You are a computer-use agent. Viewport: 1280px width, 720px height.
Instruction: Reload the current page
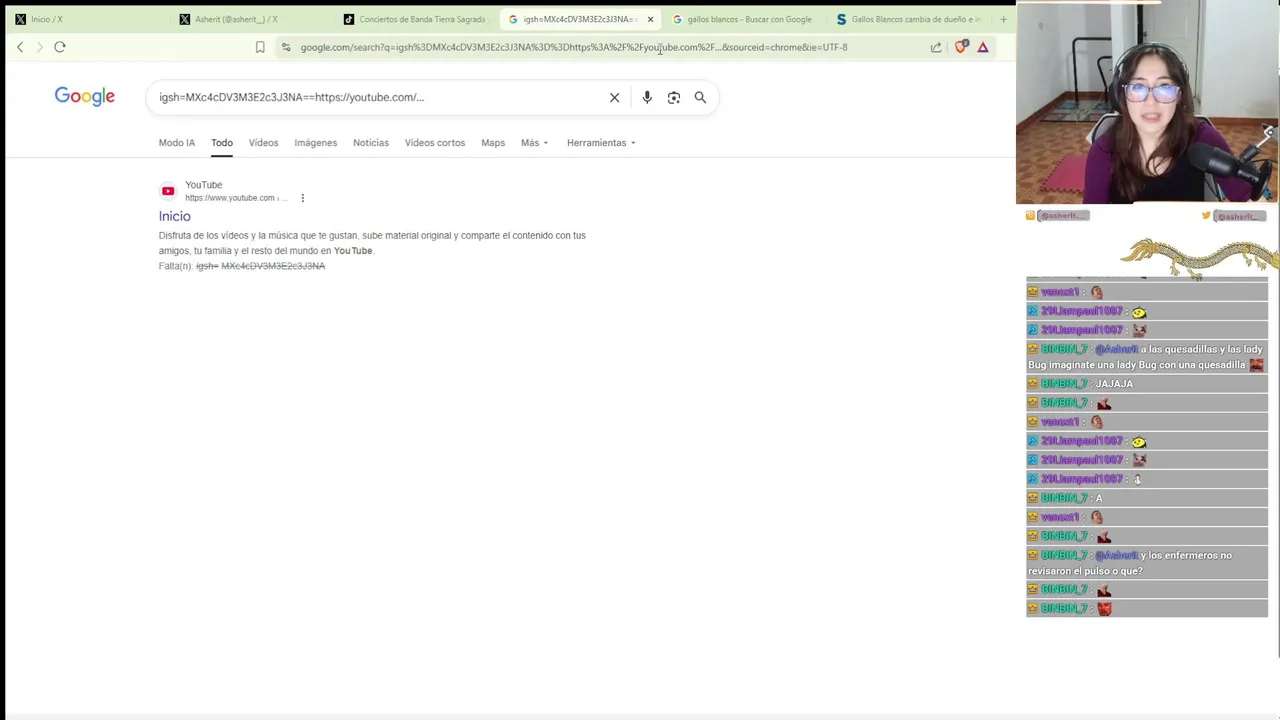point(60,47)
